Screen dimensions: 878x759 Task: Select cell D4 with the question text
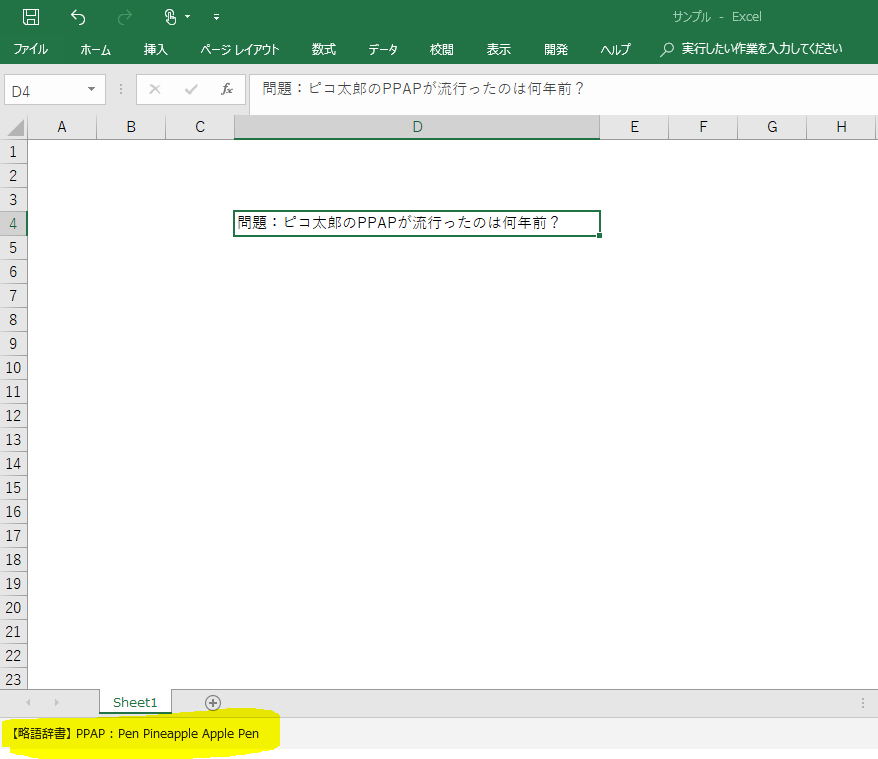pyautogui.click(x=417, y=223)
